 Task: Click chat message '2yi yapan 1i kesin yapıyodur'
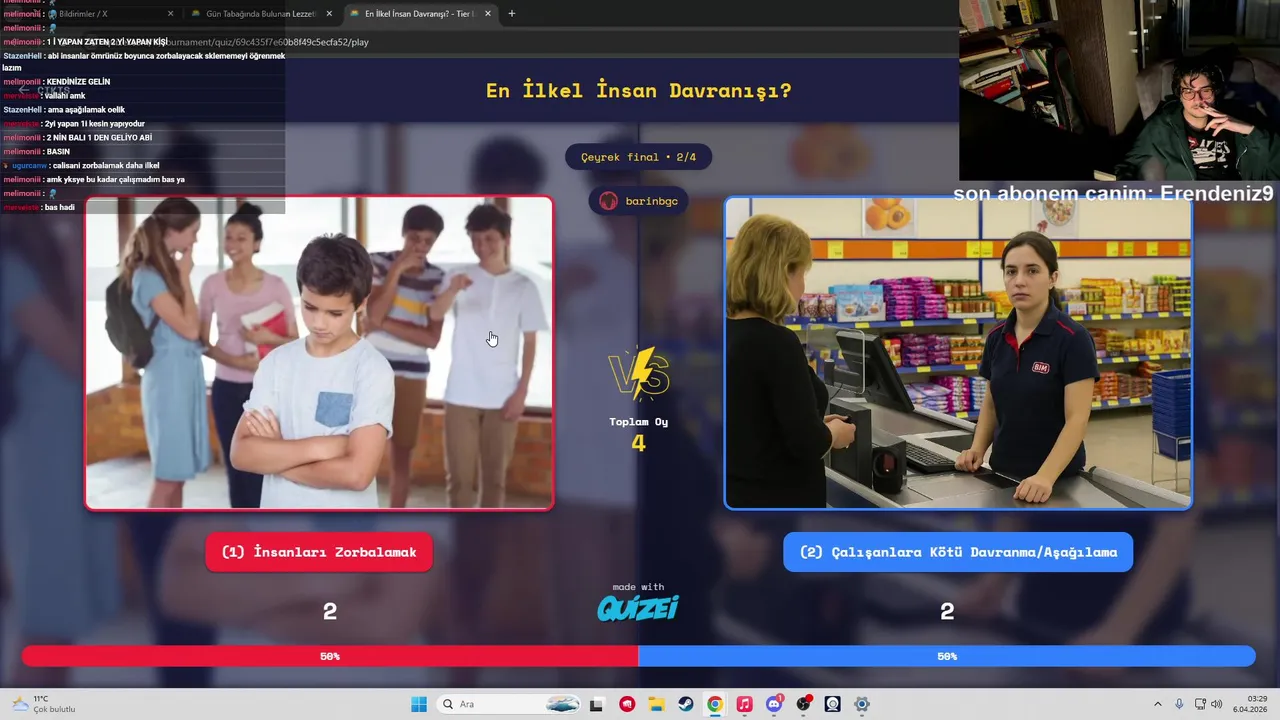pyautogui.click(x=95, y=124)
